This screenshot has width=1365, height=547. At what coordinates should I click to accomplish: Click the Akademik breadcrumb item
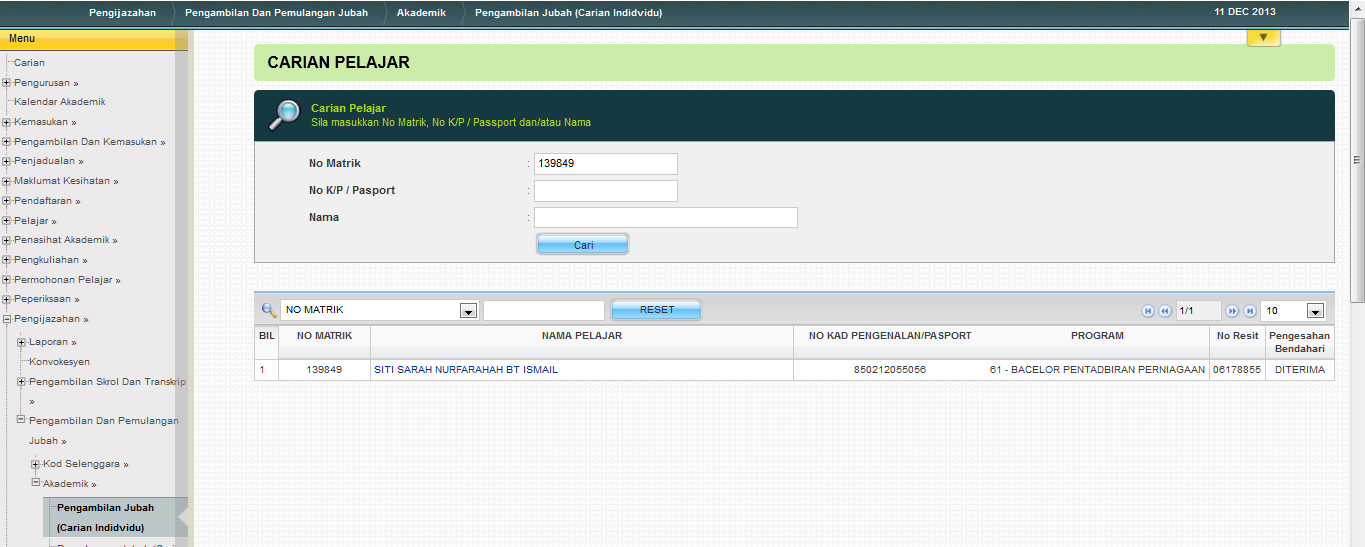point(421,13)
